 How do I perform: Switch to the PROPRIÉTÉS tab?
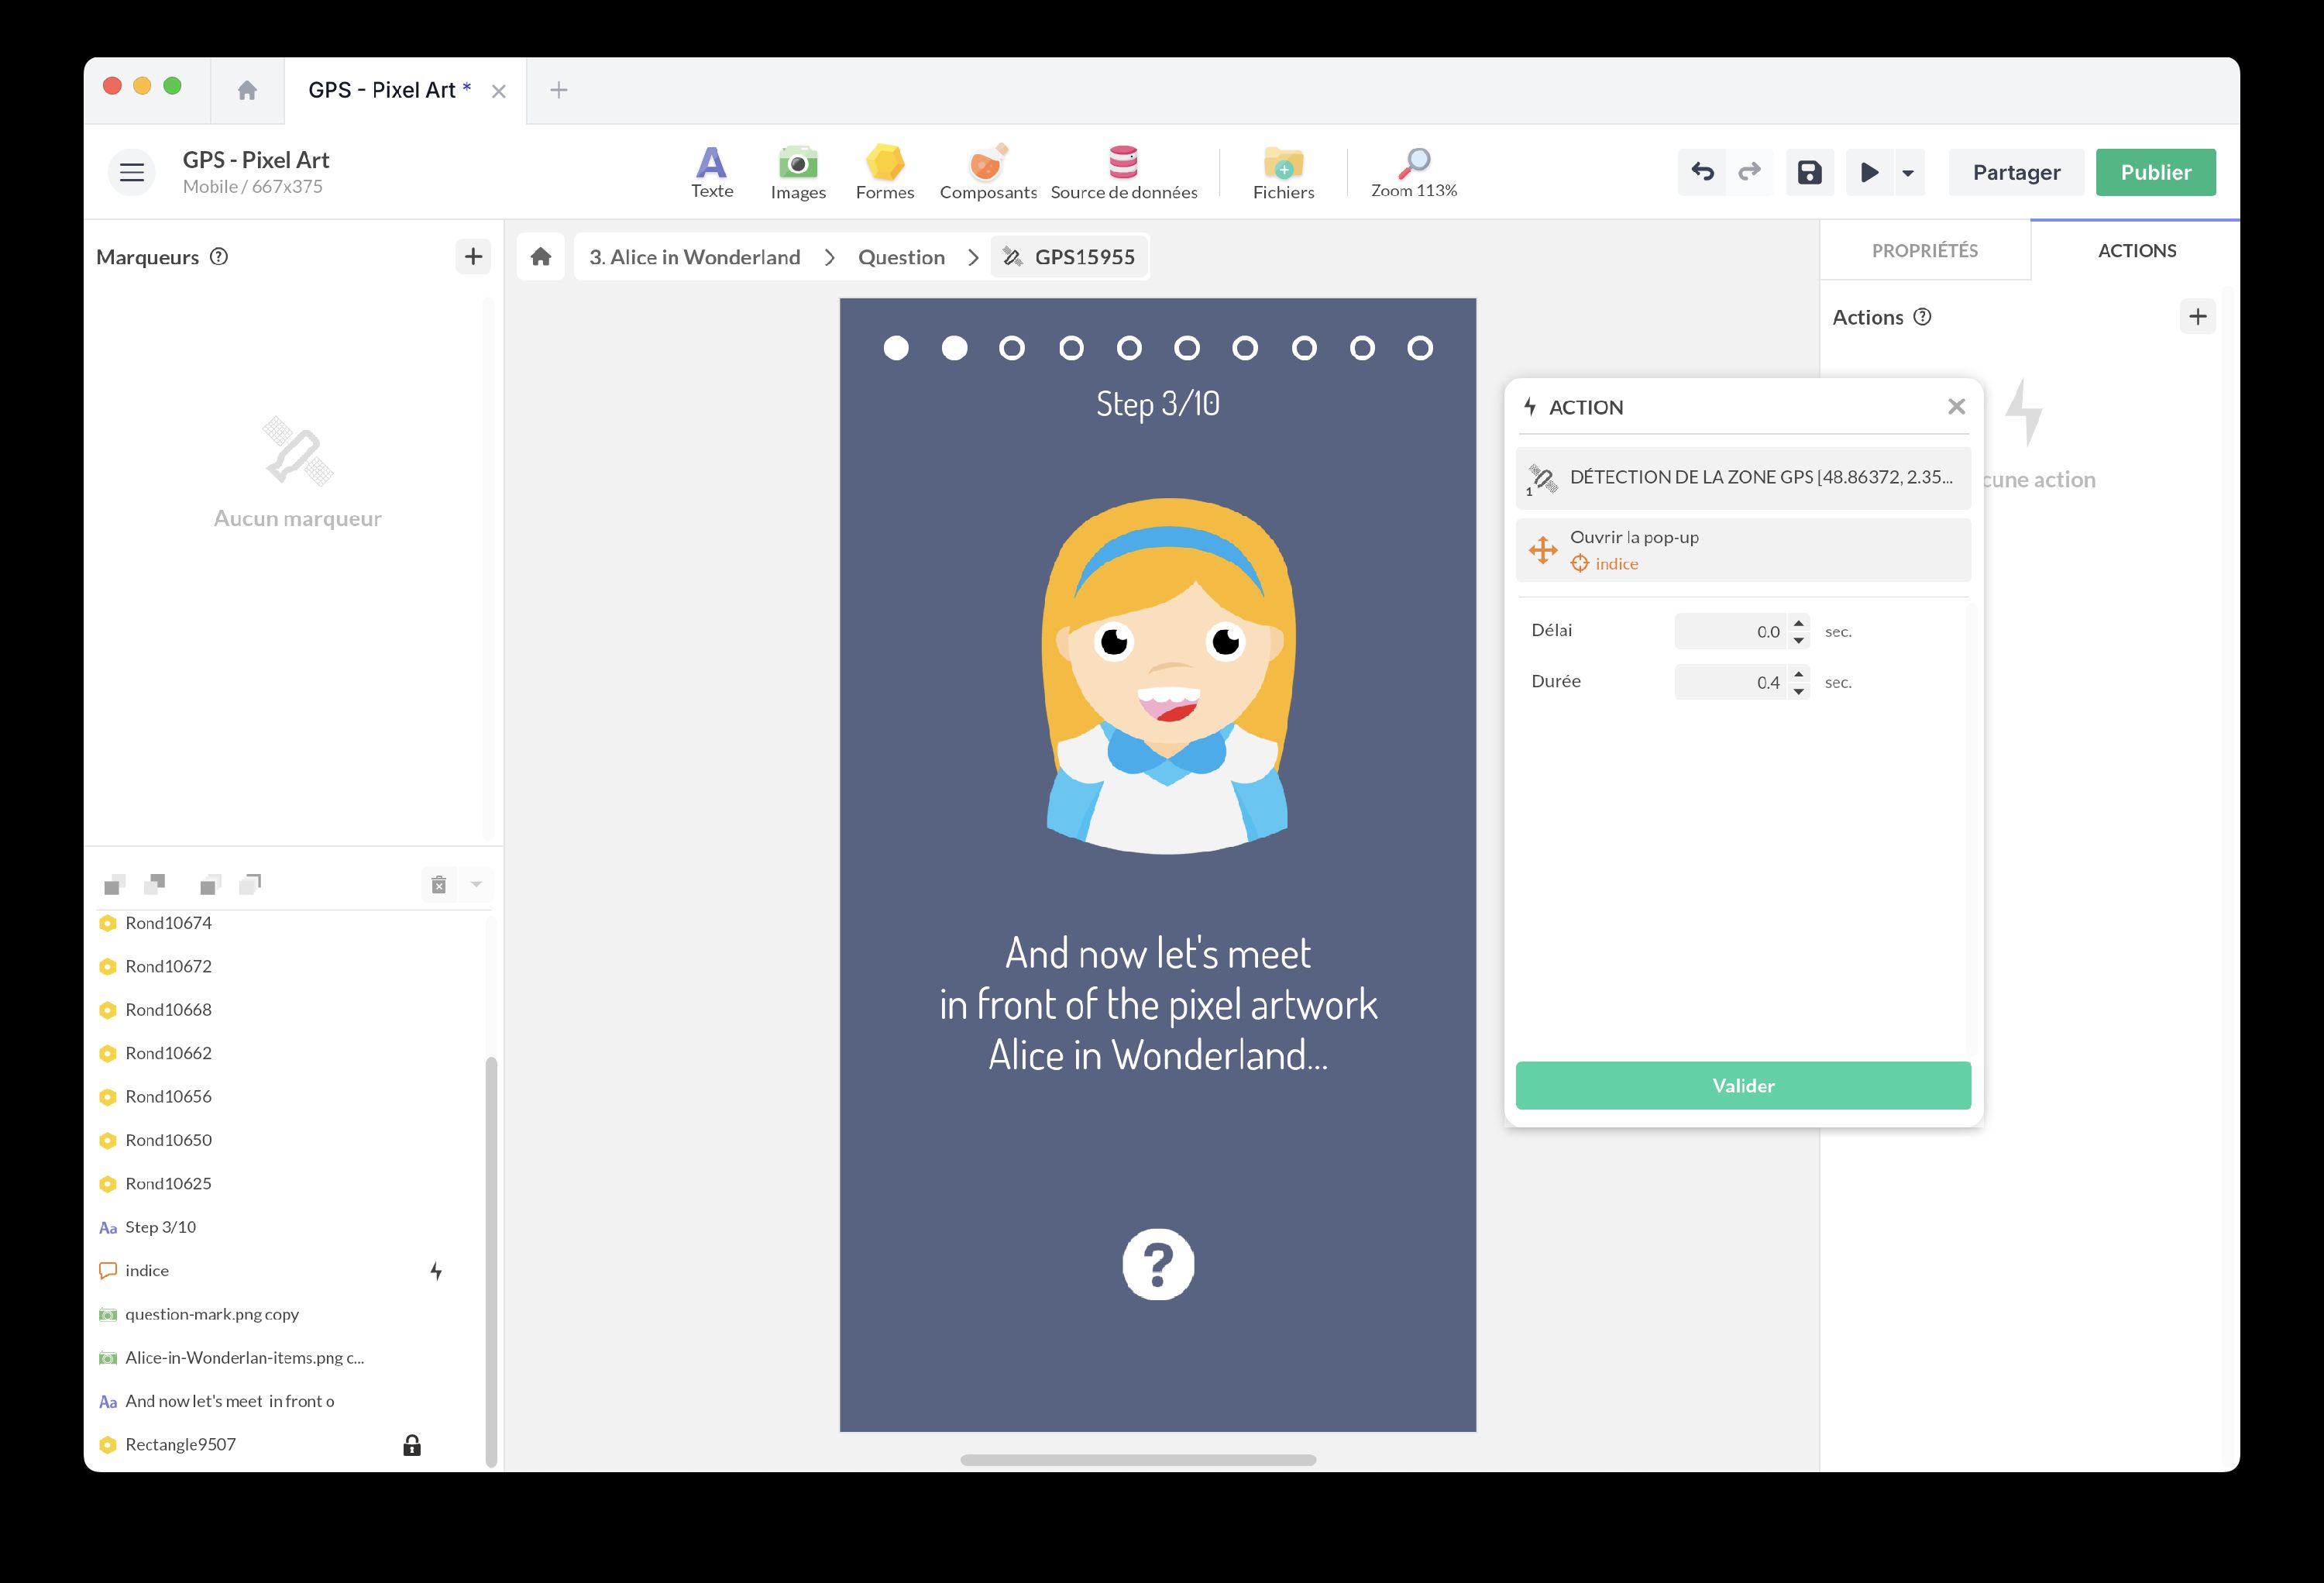coord(1924,251)
